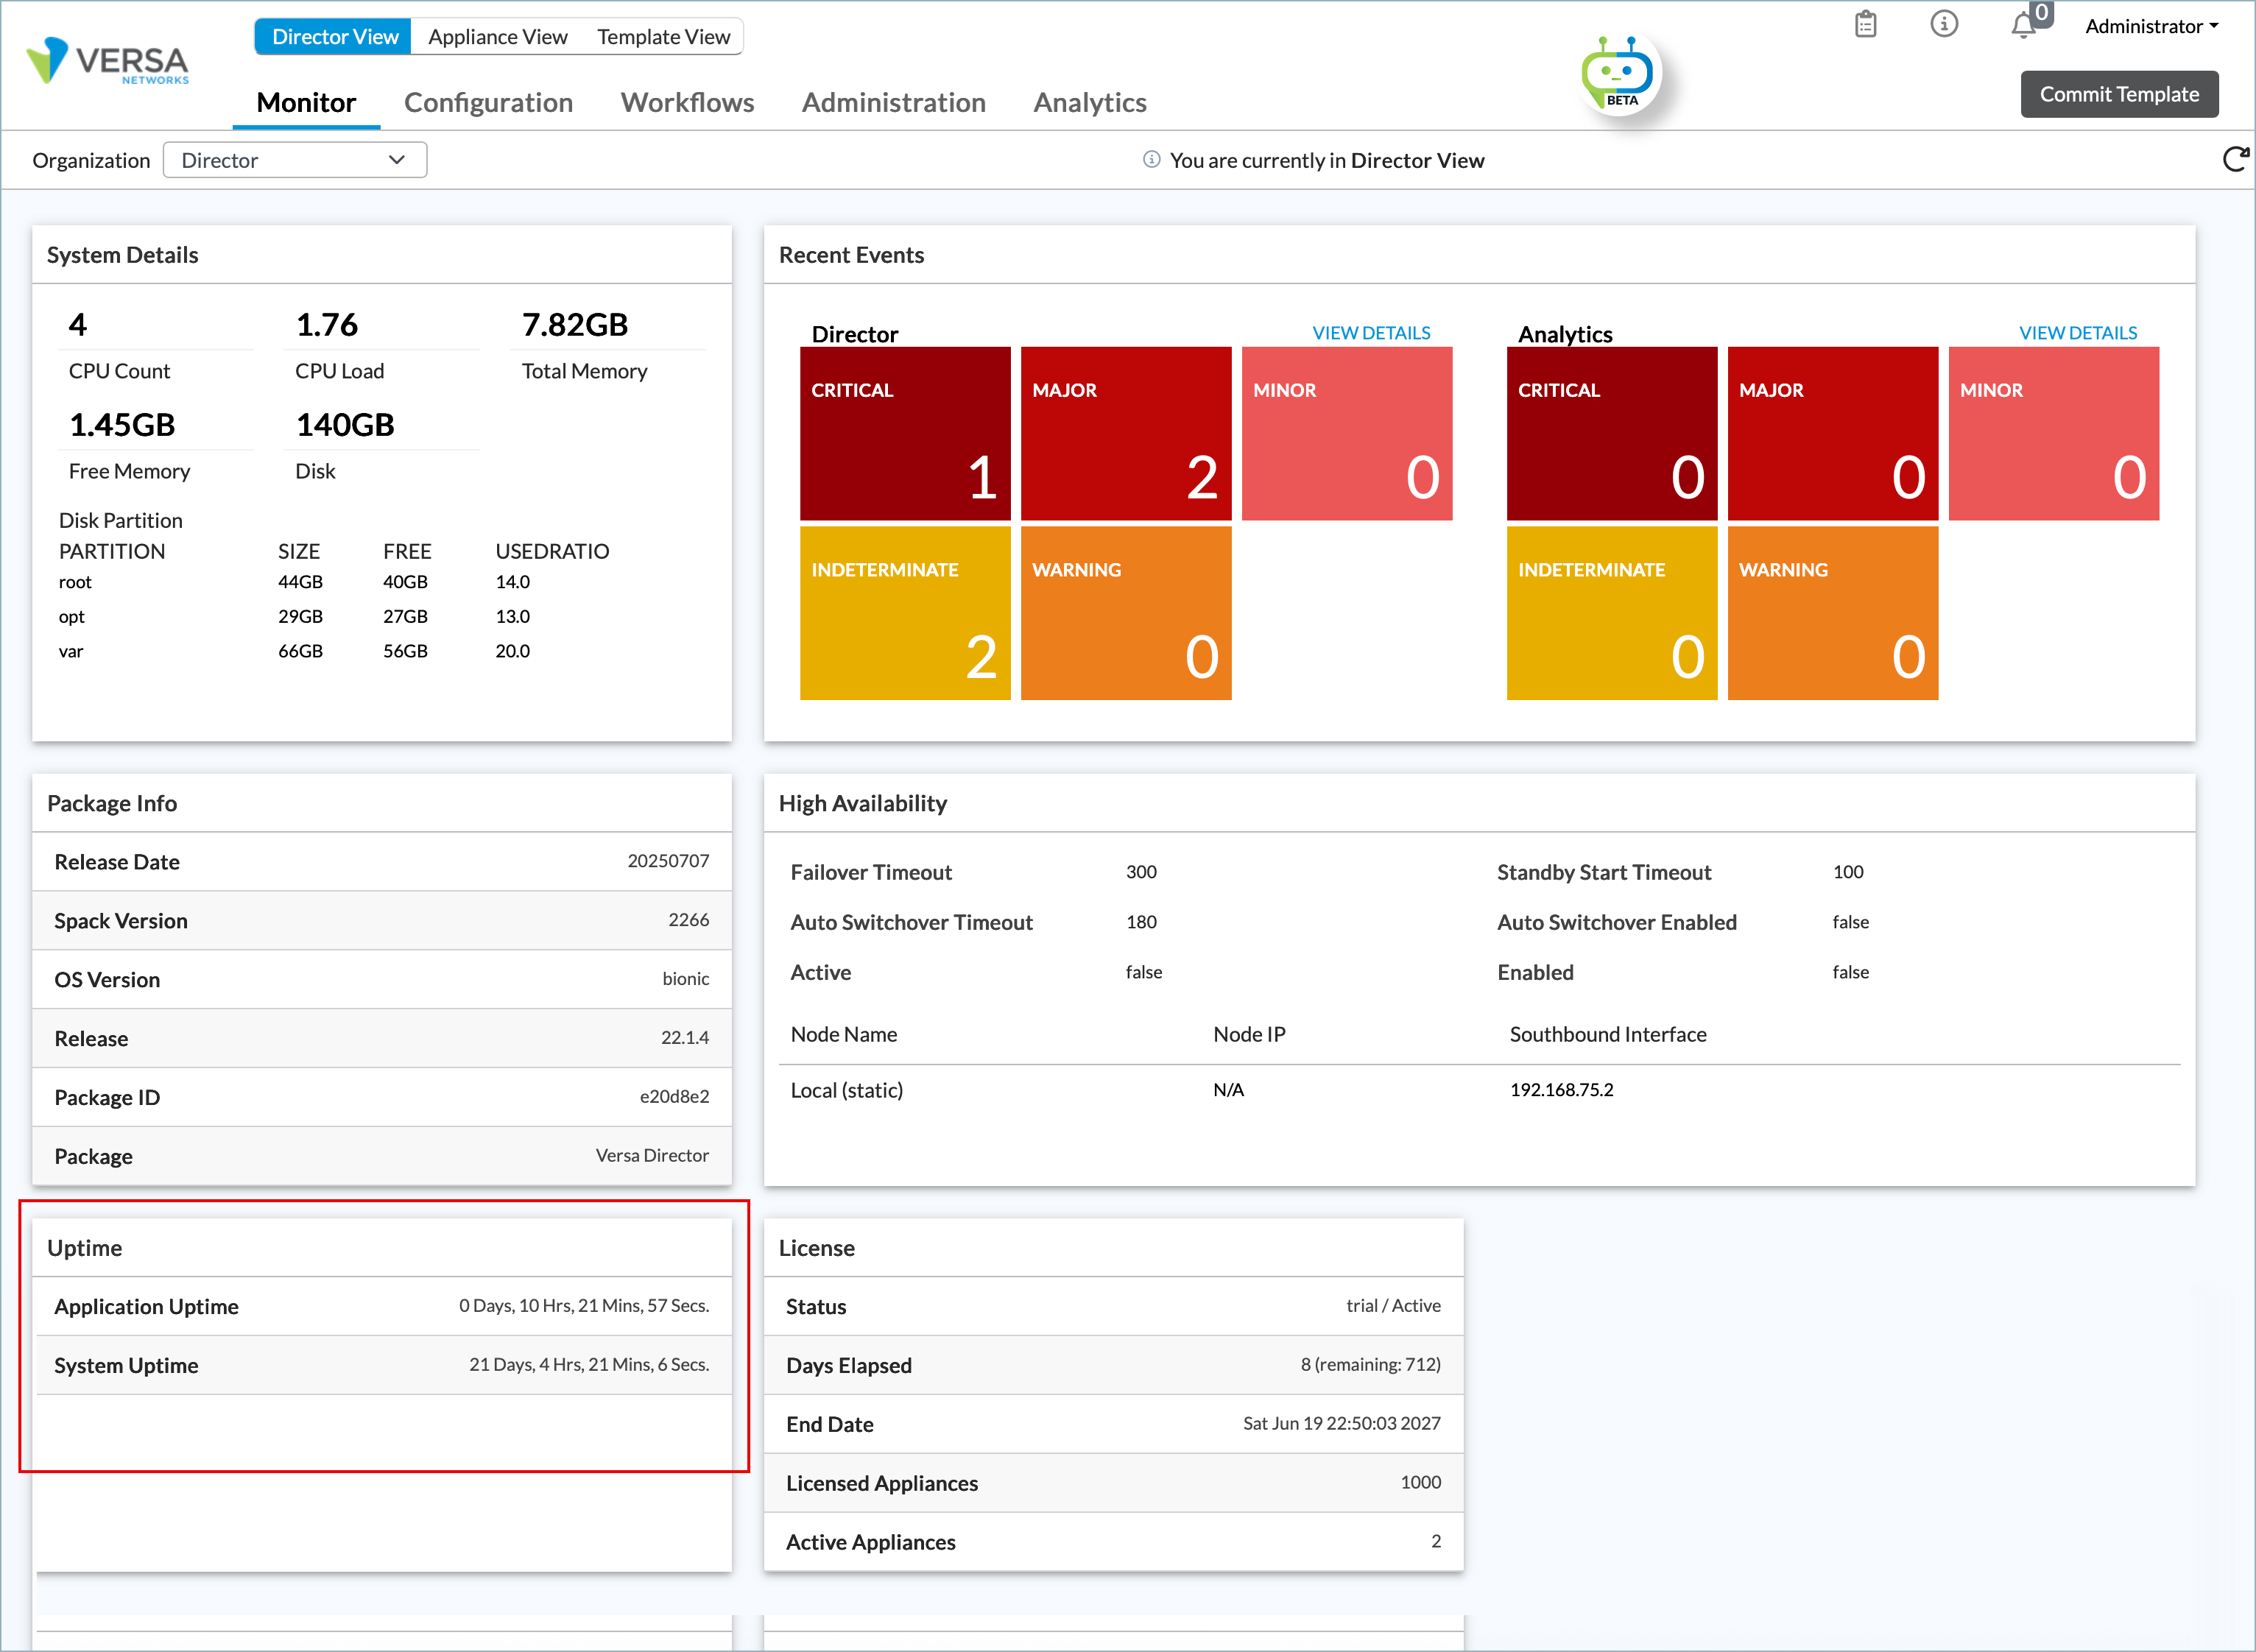The image size is (2256, 1652).
Task: Click the Director CRITICAL events tile
Action: 905,433
